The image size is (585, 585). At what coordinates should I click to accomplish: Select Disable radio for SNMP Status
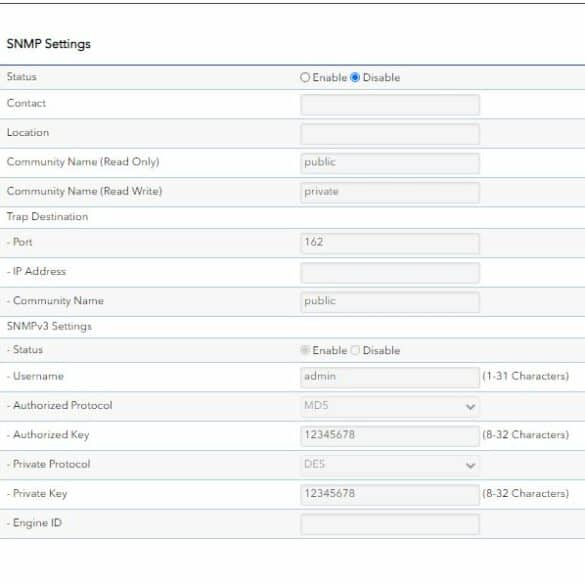355,77
